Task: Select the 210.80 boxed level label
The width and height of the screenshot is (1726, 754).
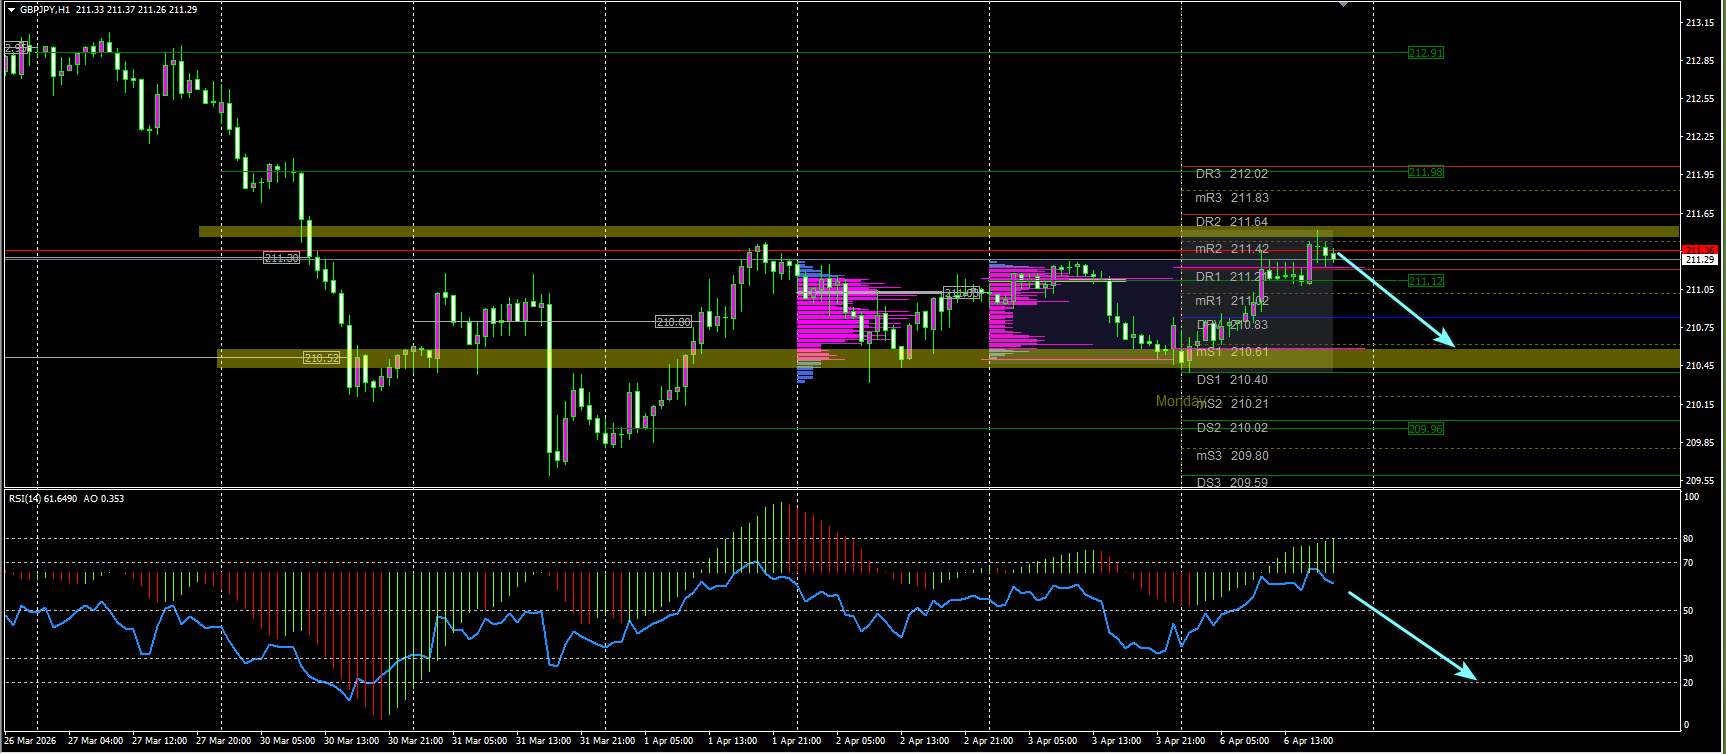Action: tap(673, 322)
